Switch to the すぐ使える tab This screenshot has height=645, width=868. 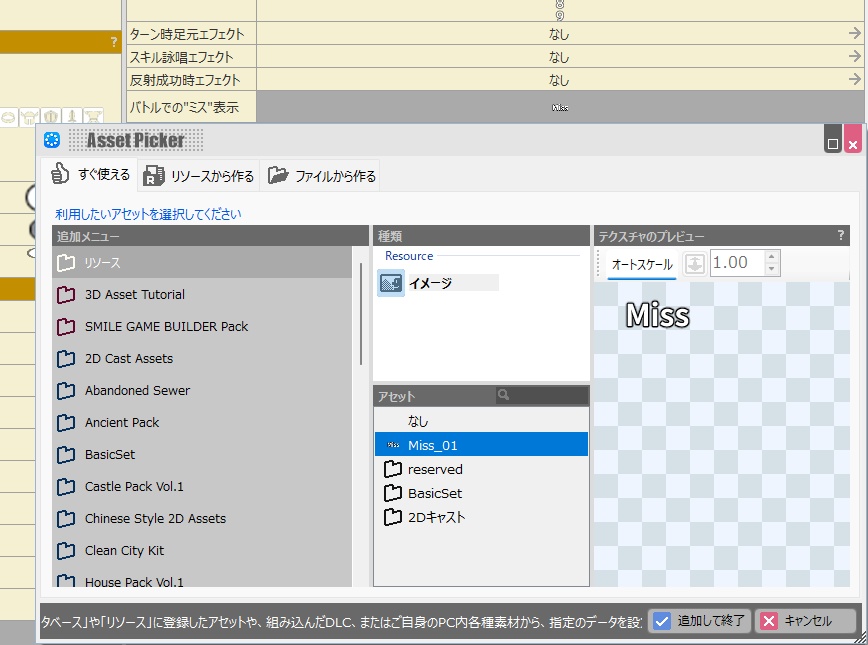tap(90, 174)
